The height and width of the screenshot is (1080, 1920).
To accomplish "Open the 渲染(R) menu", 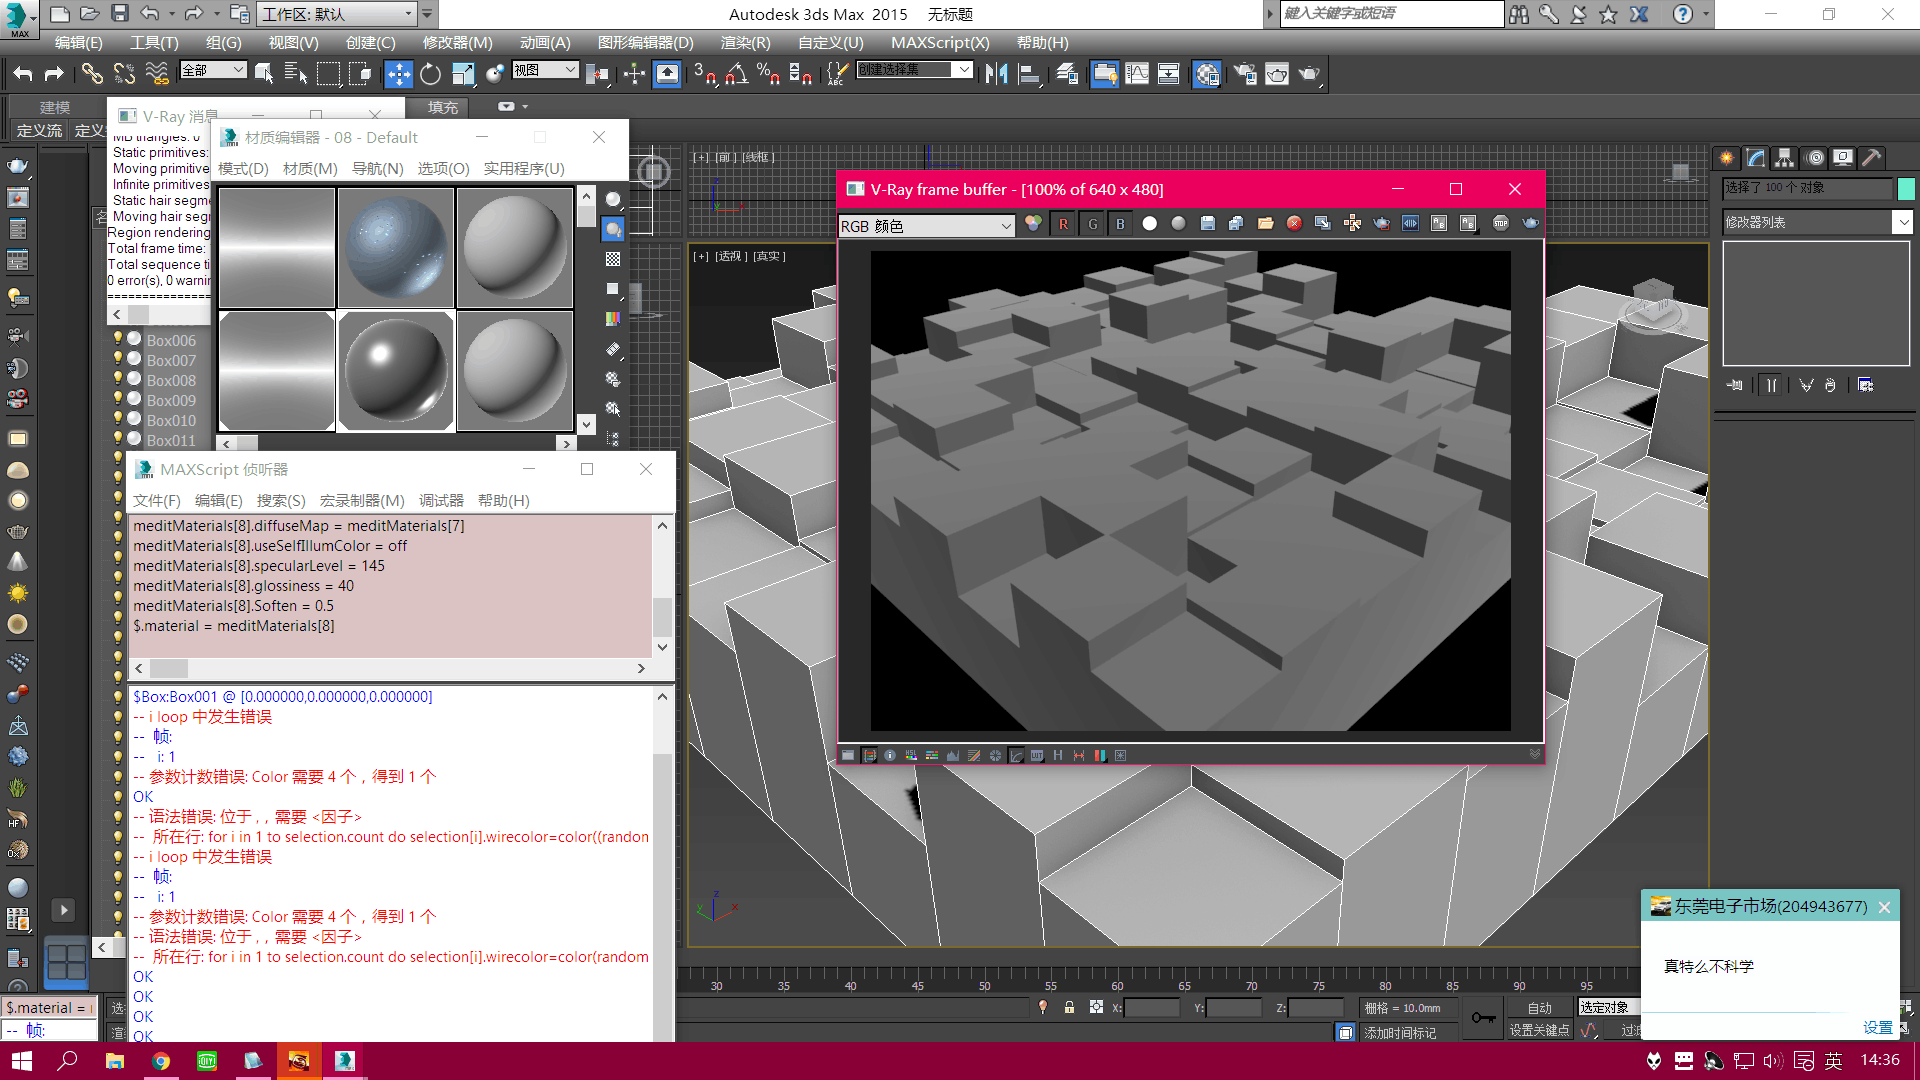I will click(x=745, y=43).
